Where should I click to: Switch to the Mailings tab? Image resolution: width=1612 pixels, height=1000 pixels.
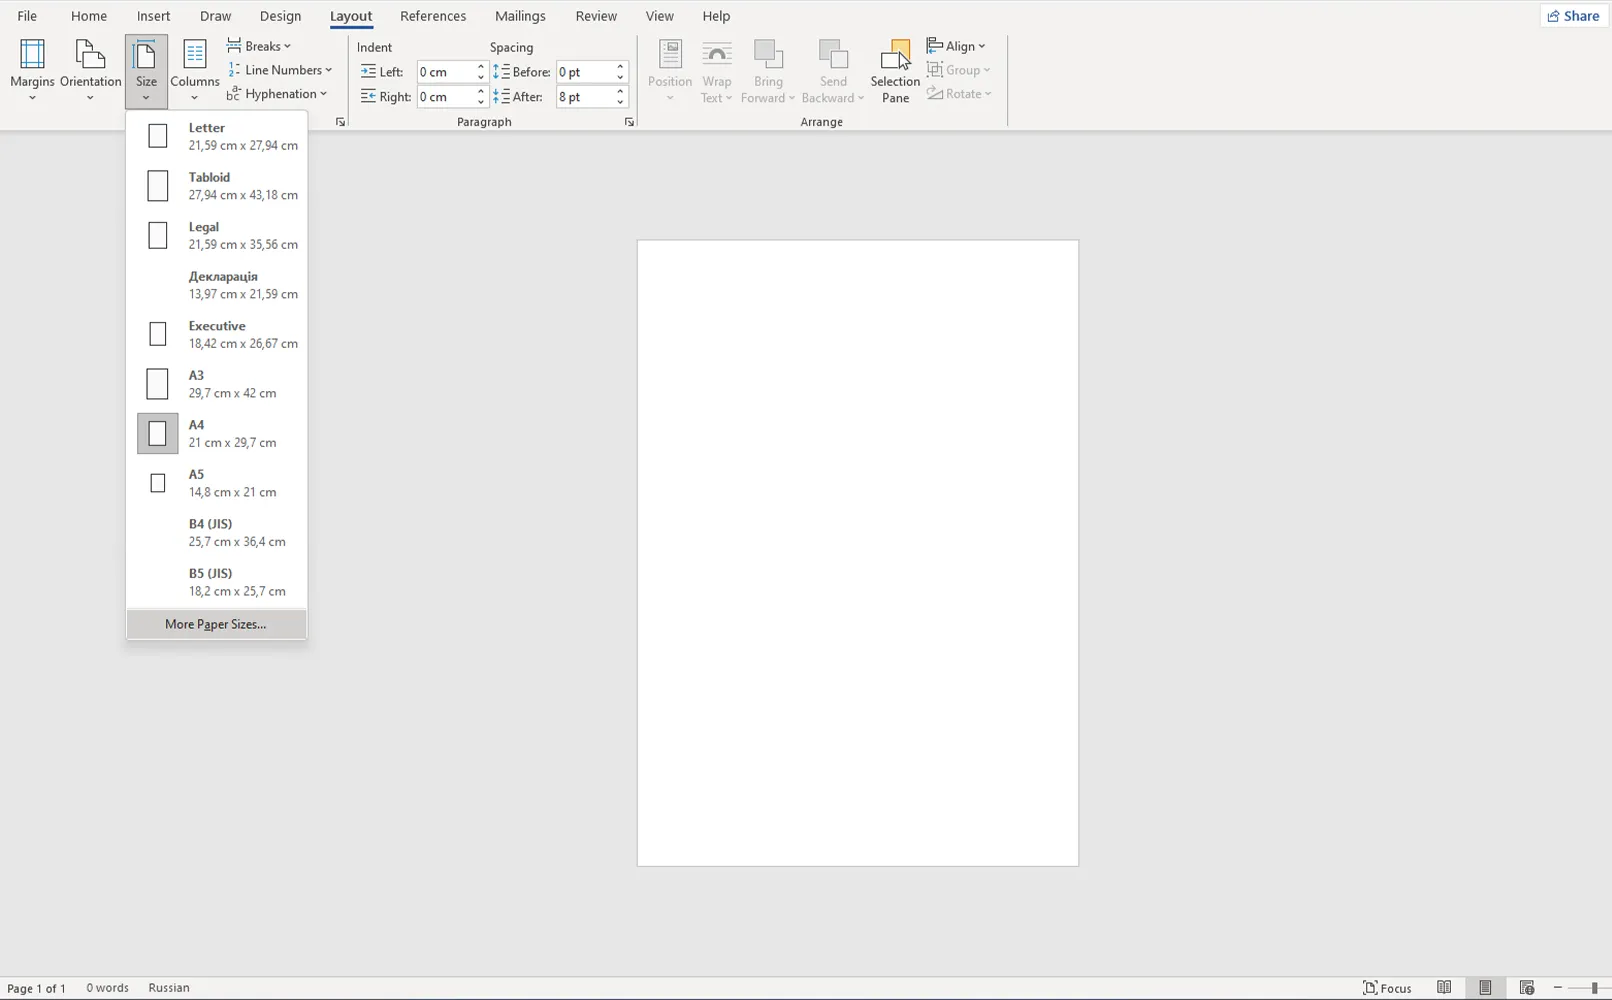(520, 16)
